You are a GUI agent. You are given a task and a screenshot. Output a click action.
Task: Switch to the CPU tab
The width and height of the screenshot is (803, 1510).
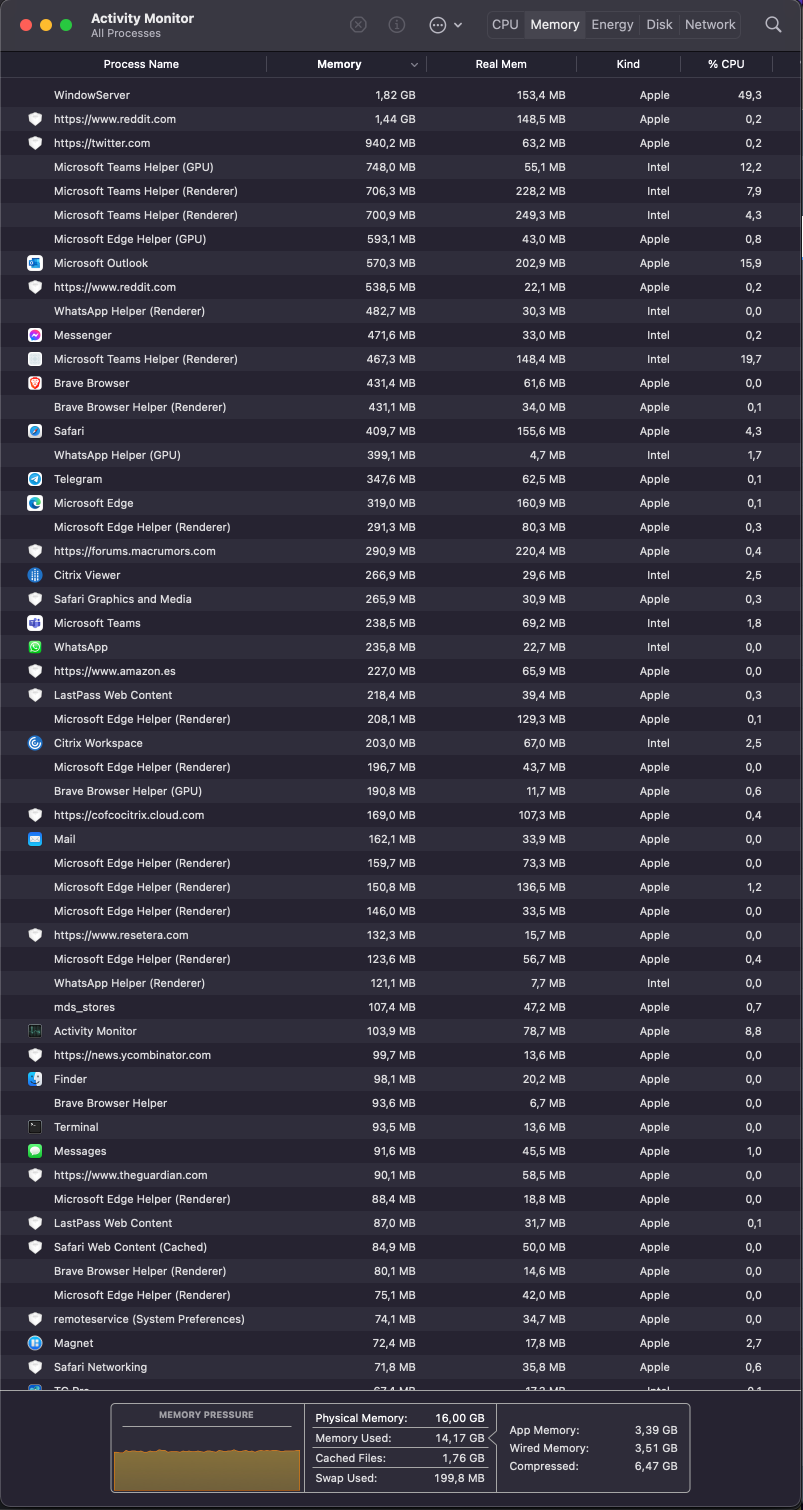click(x=505, y=25)
